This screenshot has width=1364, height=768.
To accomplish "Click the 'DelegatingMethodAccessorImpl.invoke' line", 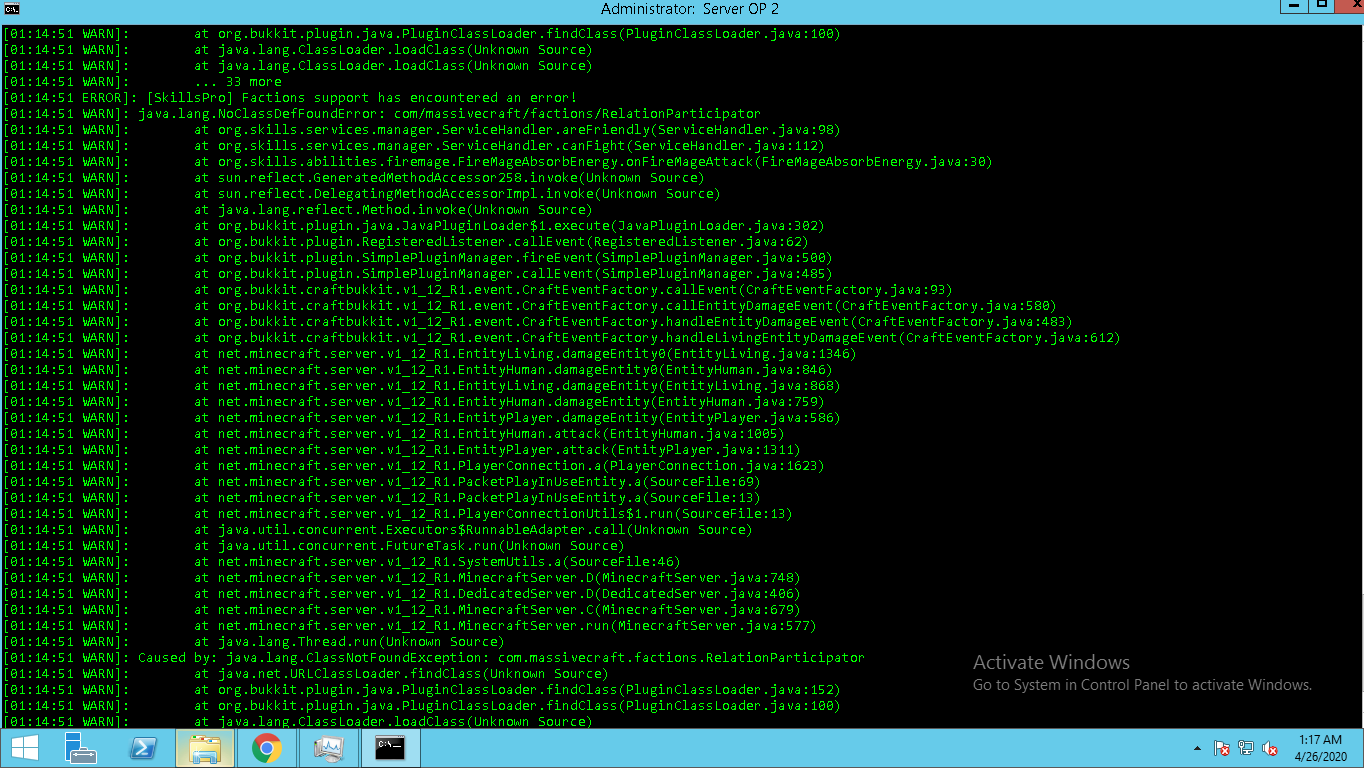I will click(x=361, y=194).
